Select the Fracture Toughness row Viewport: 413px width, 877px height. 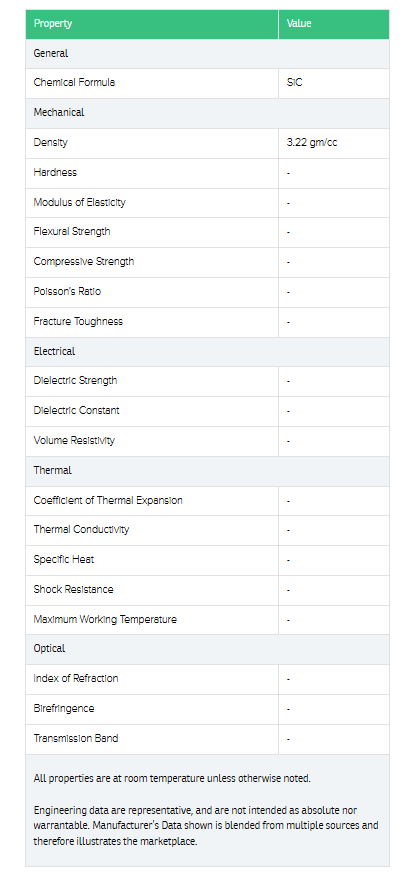coord(207,322)
